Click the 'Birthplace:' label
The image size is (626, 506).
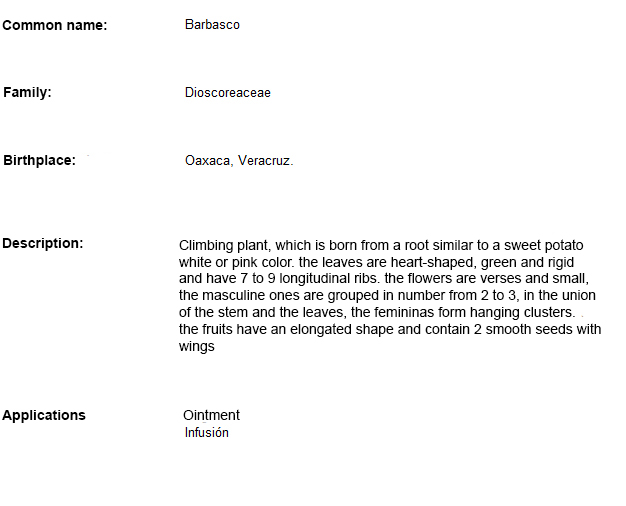(x=40, y=160)
